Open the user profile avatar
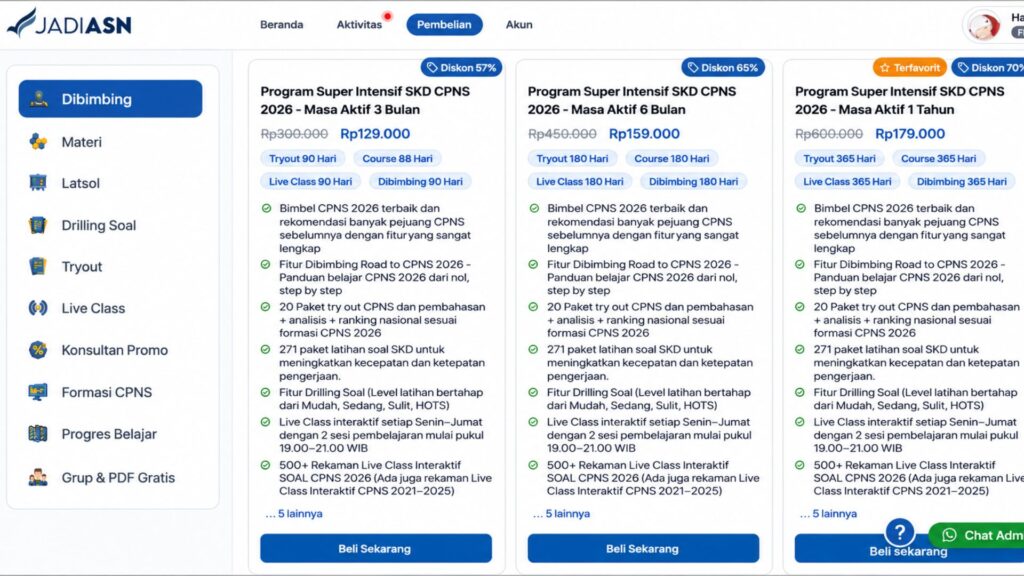 [x=984, y=25]
